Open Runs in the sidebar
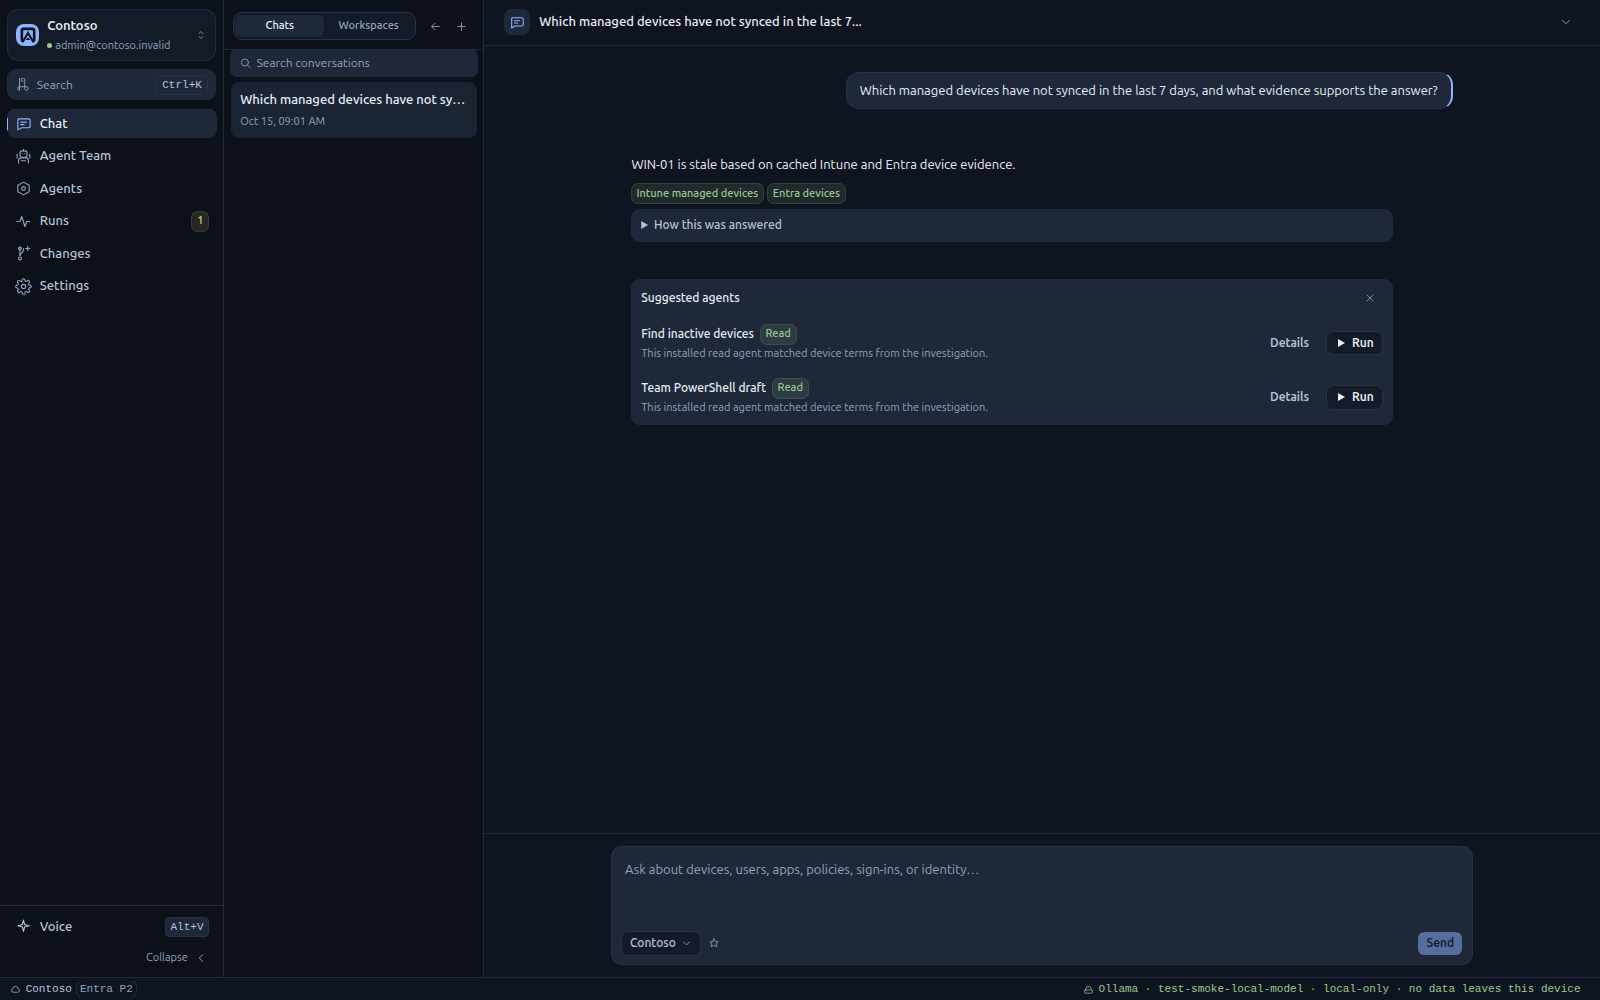This screenshot has width=1600, height=1000. click(x=111, y=221)
